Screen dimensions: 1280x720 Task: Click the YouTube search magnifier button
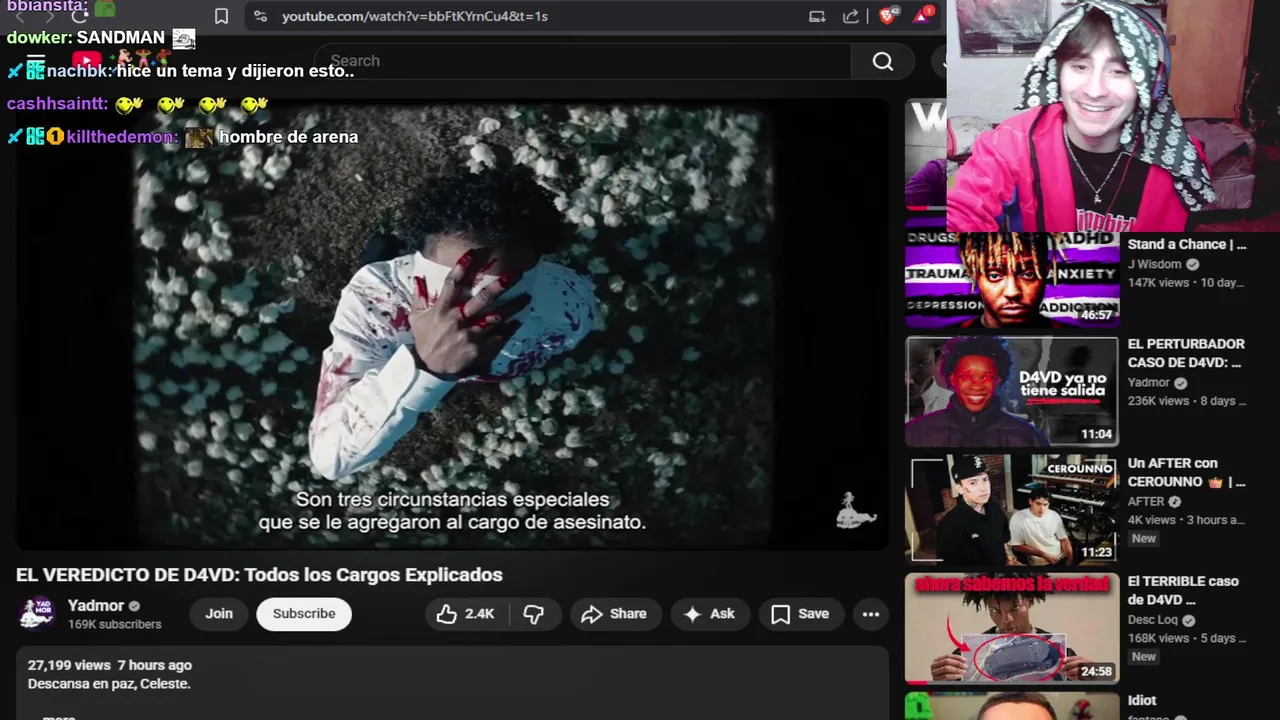[x=882, y=61]
